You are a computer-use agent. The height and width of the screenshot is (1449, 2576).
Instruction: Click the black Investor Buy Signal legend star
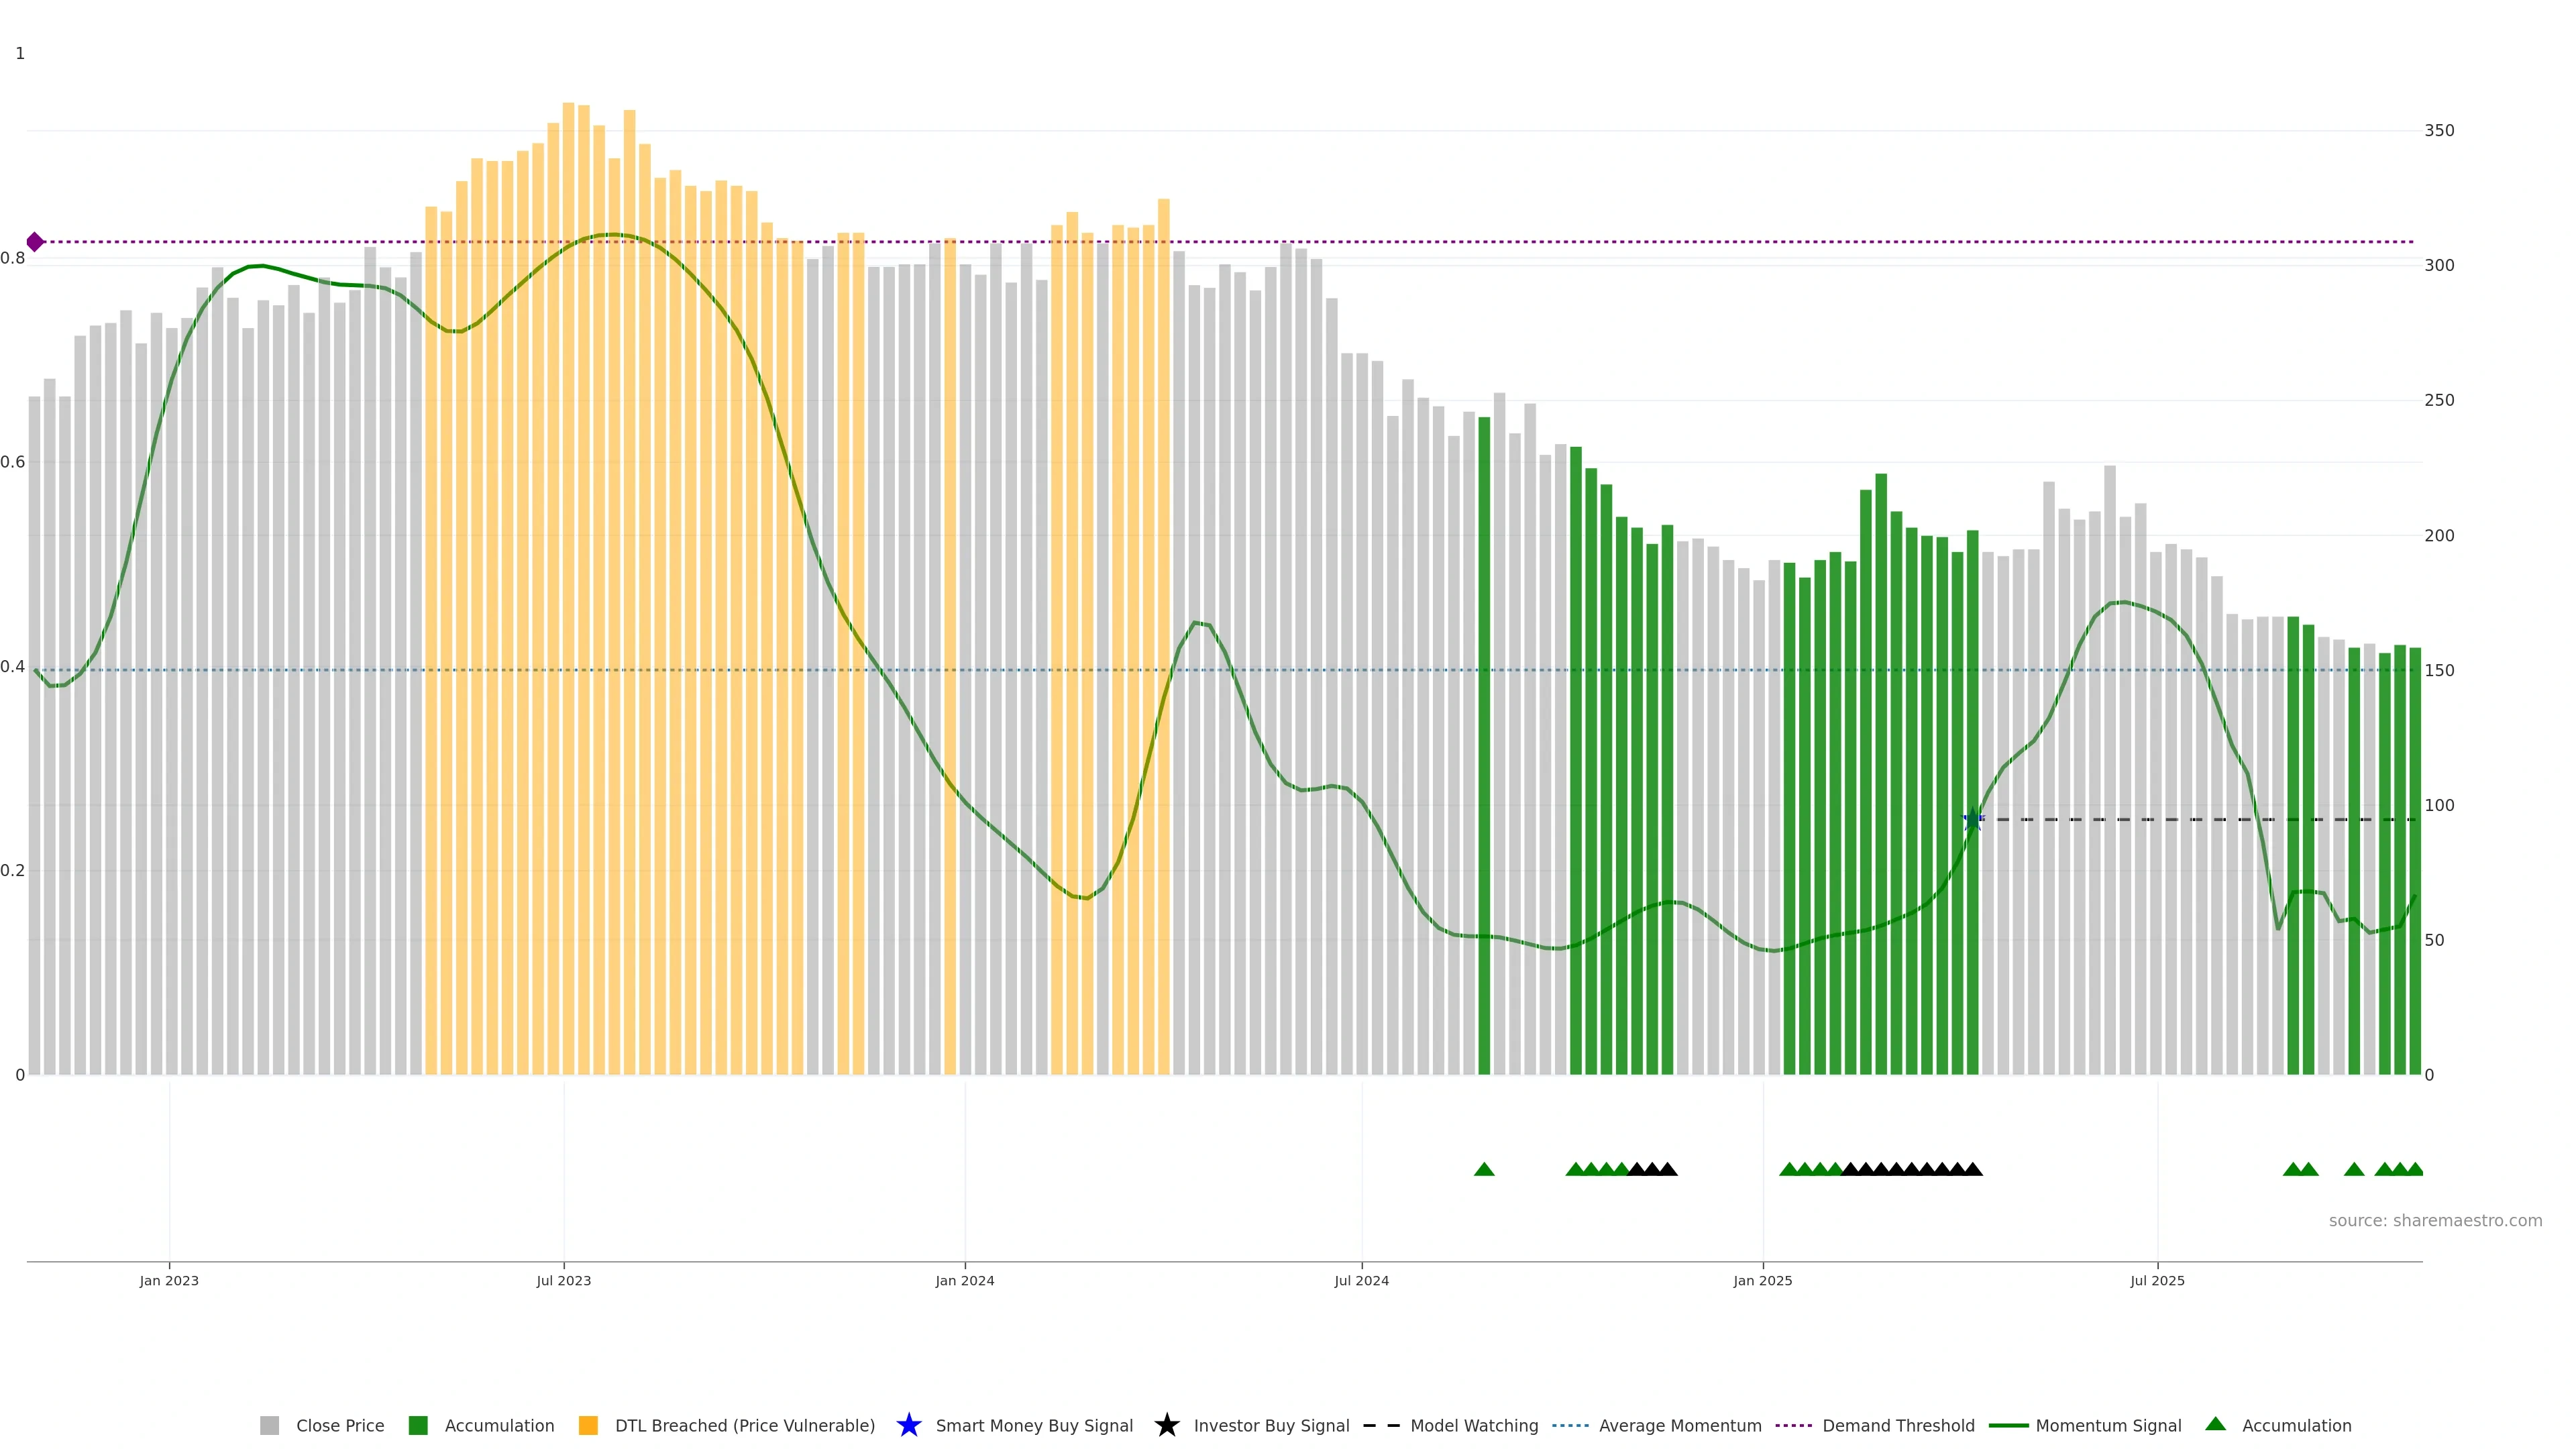pos(1166,1426)
